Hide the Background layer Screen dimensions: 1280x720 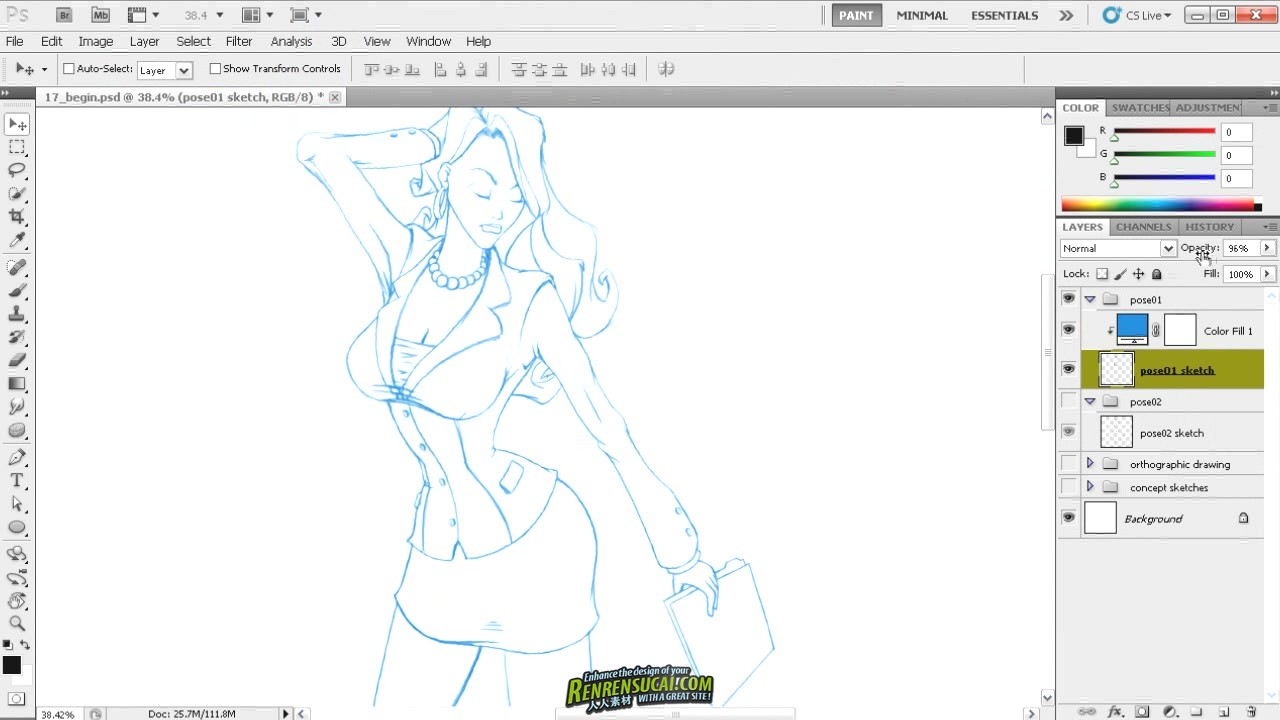coord(1069,518)
